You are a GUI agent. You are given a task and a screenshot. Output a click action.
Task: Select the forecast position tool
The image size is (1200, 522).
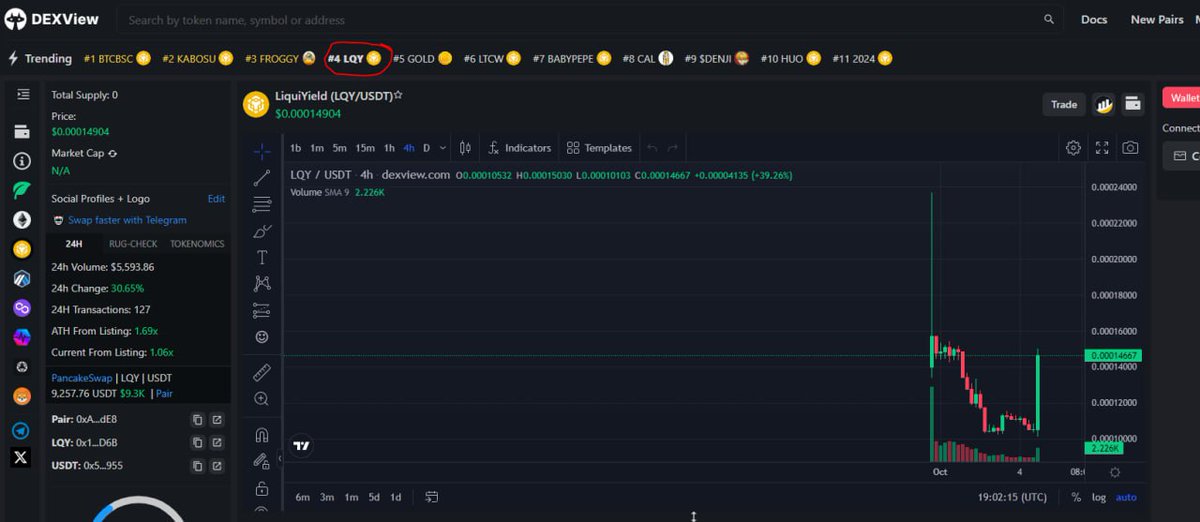[x=262, y=310]
